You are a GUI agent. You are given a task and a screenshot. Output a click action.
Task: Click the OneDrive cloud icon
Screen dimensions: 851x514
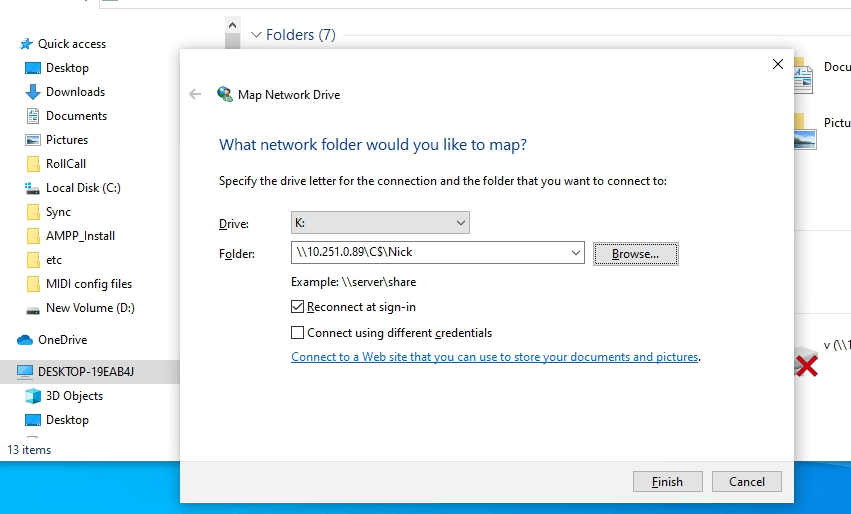tap(25, 340)
